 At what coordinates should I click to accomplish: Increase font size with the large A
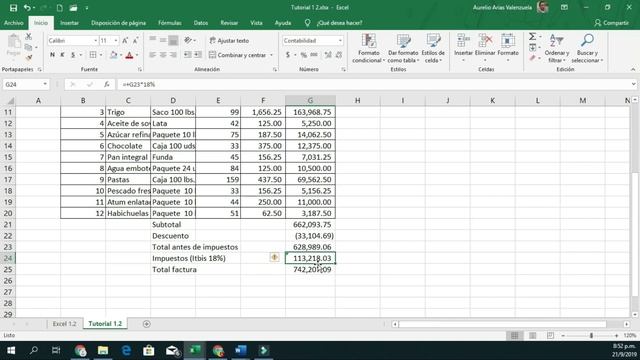[125, 40]
